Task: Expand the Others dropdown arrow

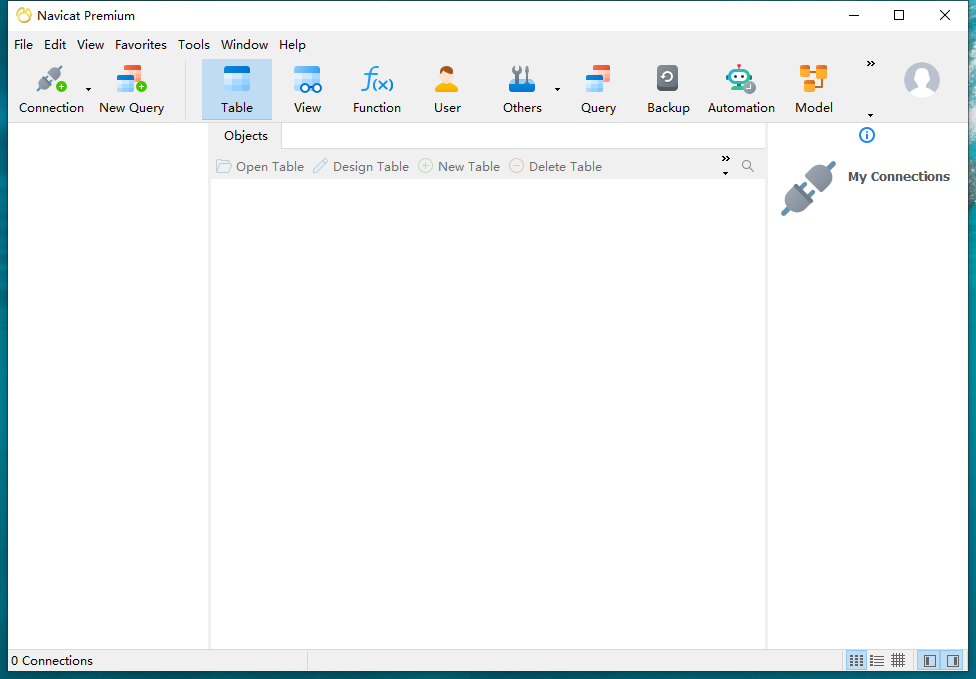Action: click(557, 90)
